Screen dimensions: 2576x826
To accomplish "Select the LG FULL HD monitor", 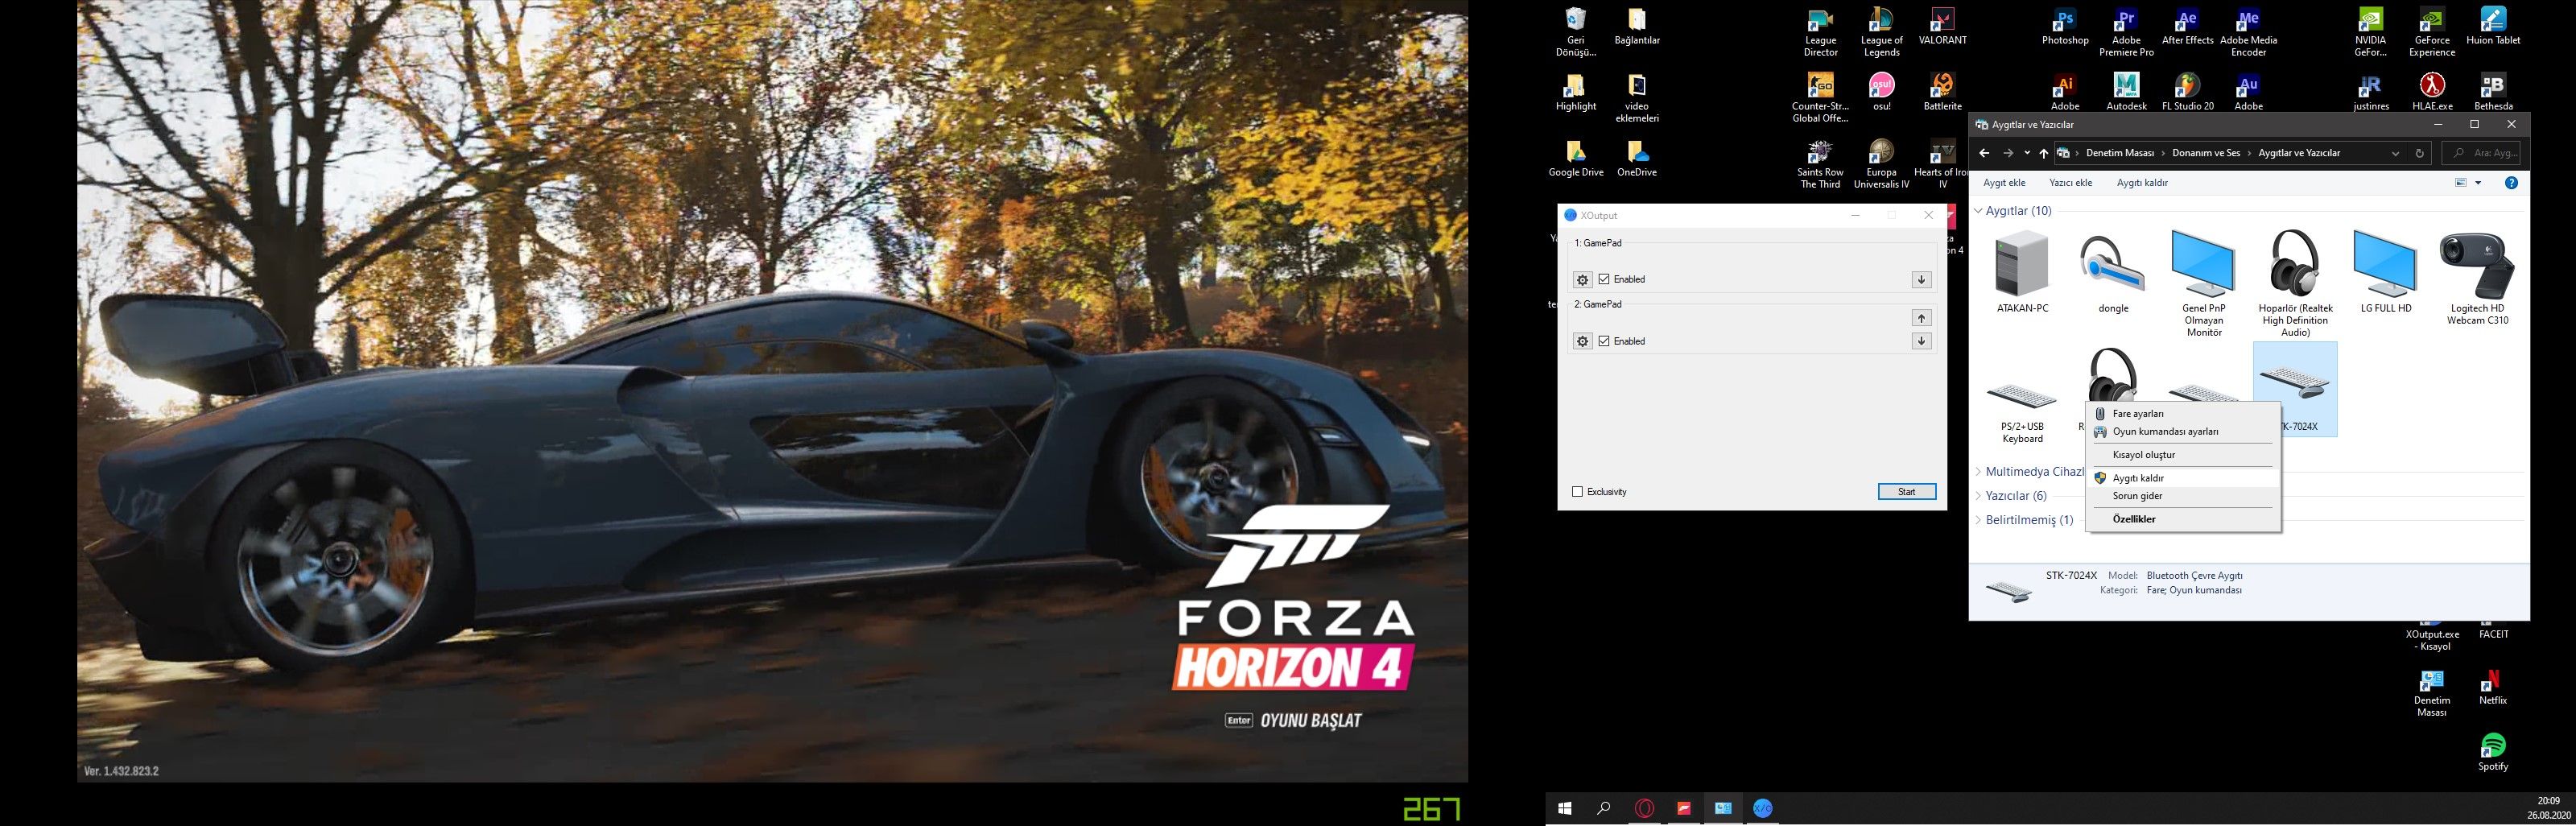I will pos(2385,272).
